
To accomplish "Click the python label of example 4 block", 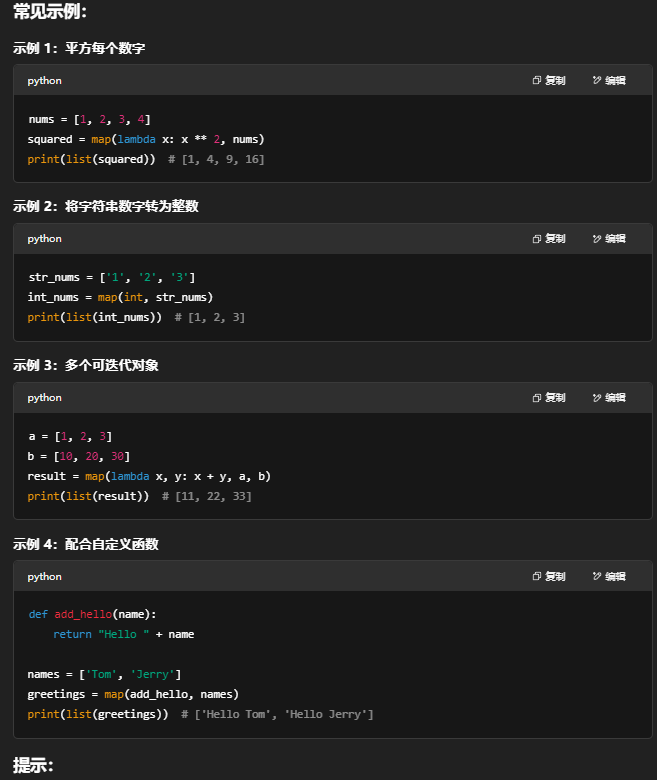I will [x=44, y=577].
